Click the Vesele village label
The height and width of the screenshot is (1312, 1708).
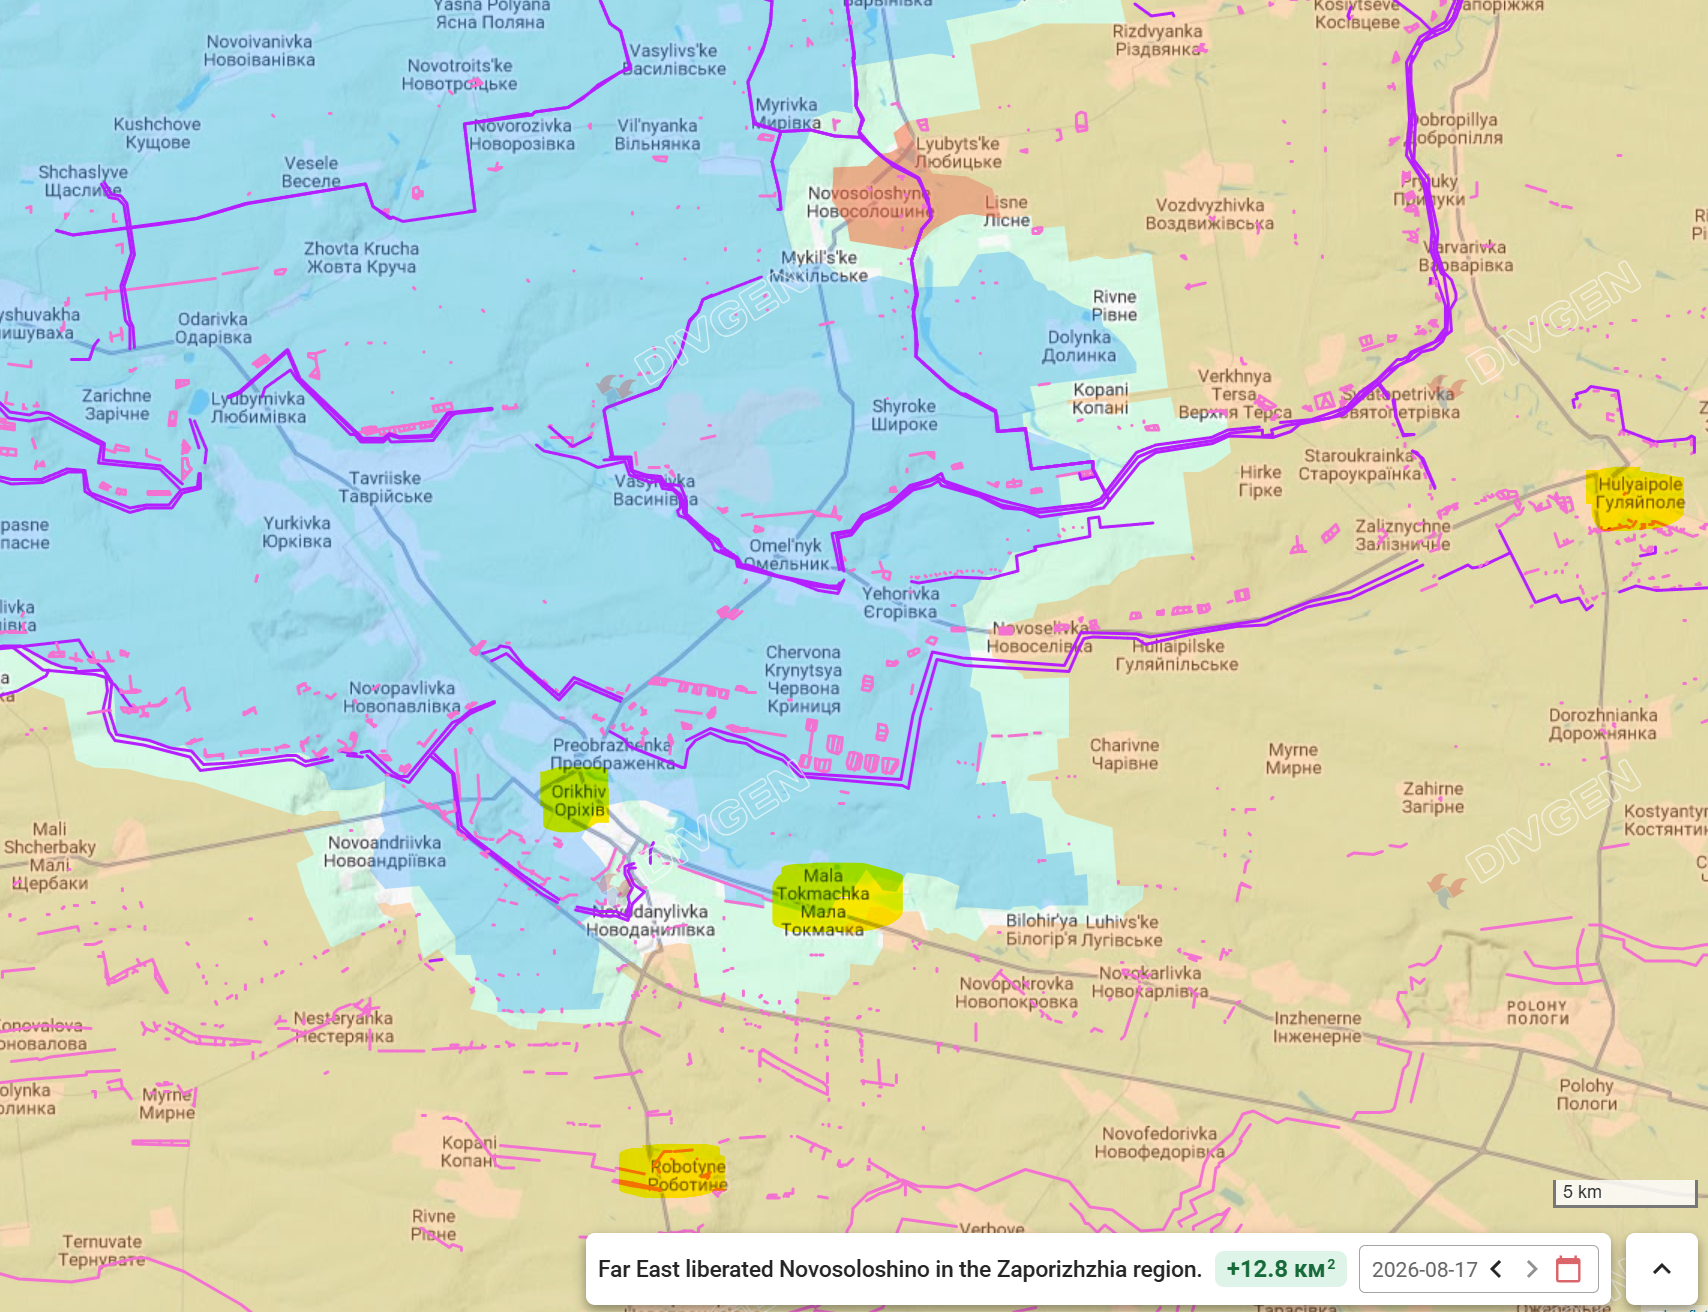coord(311,172)
